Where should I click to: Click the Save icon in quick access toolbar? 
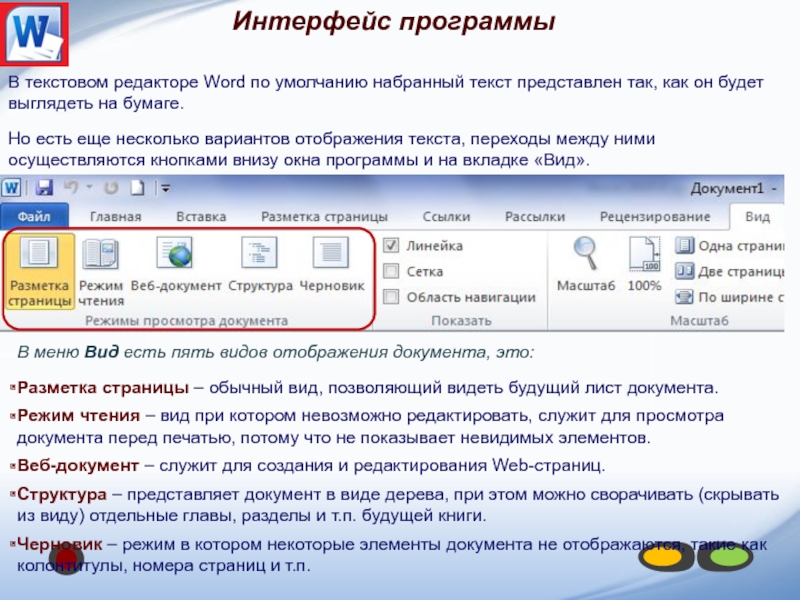pos(44,188)
